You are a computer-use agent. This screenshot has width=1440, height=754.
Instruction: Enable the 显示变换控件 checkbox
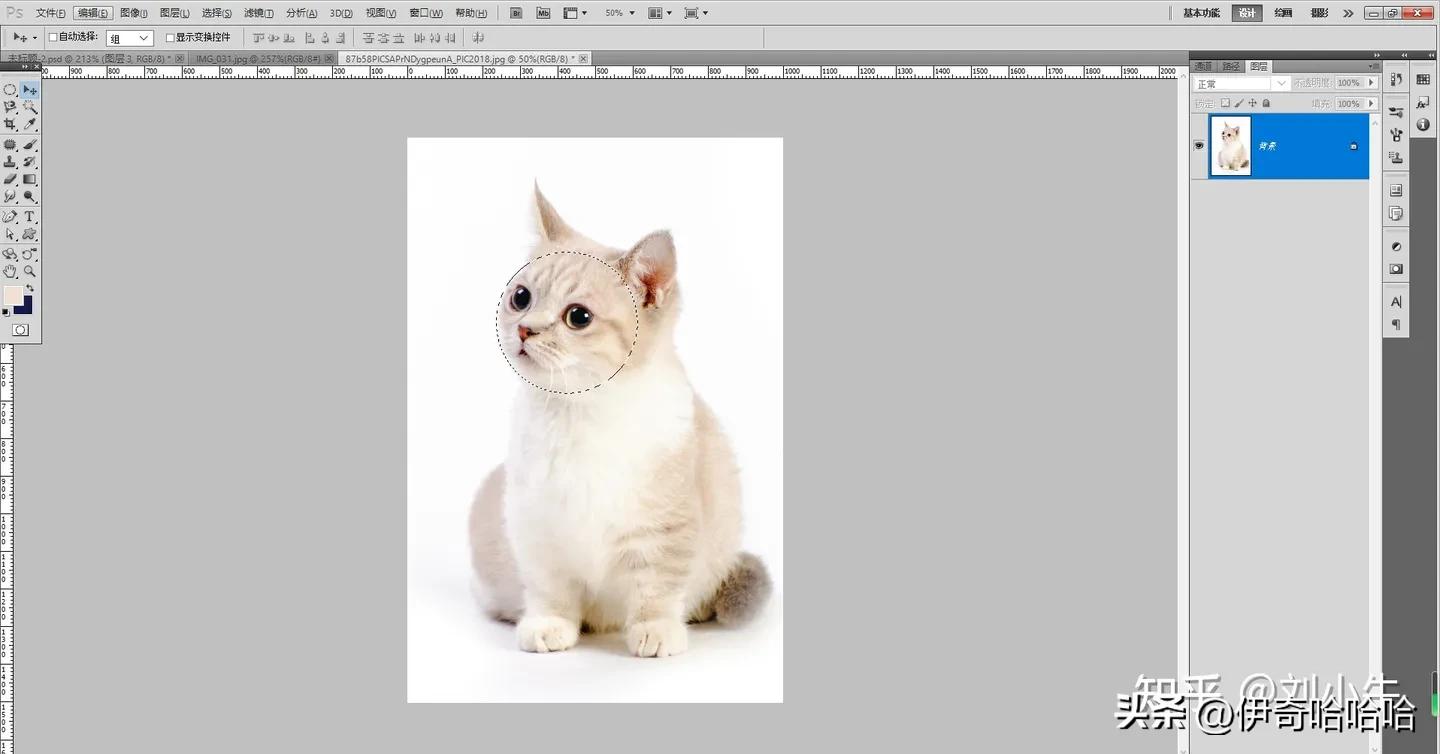coord(170,37)
